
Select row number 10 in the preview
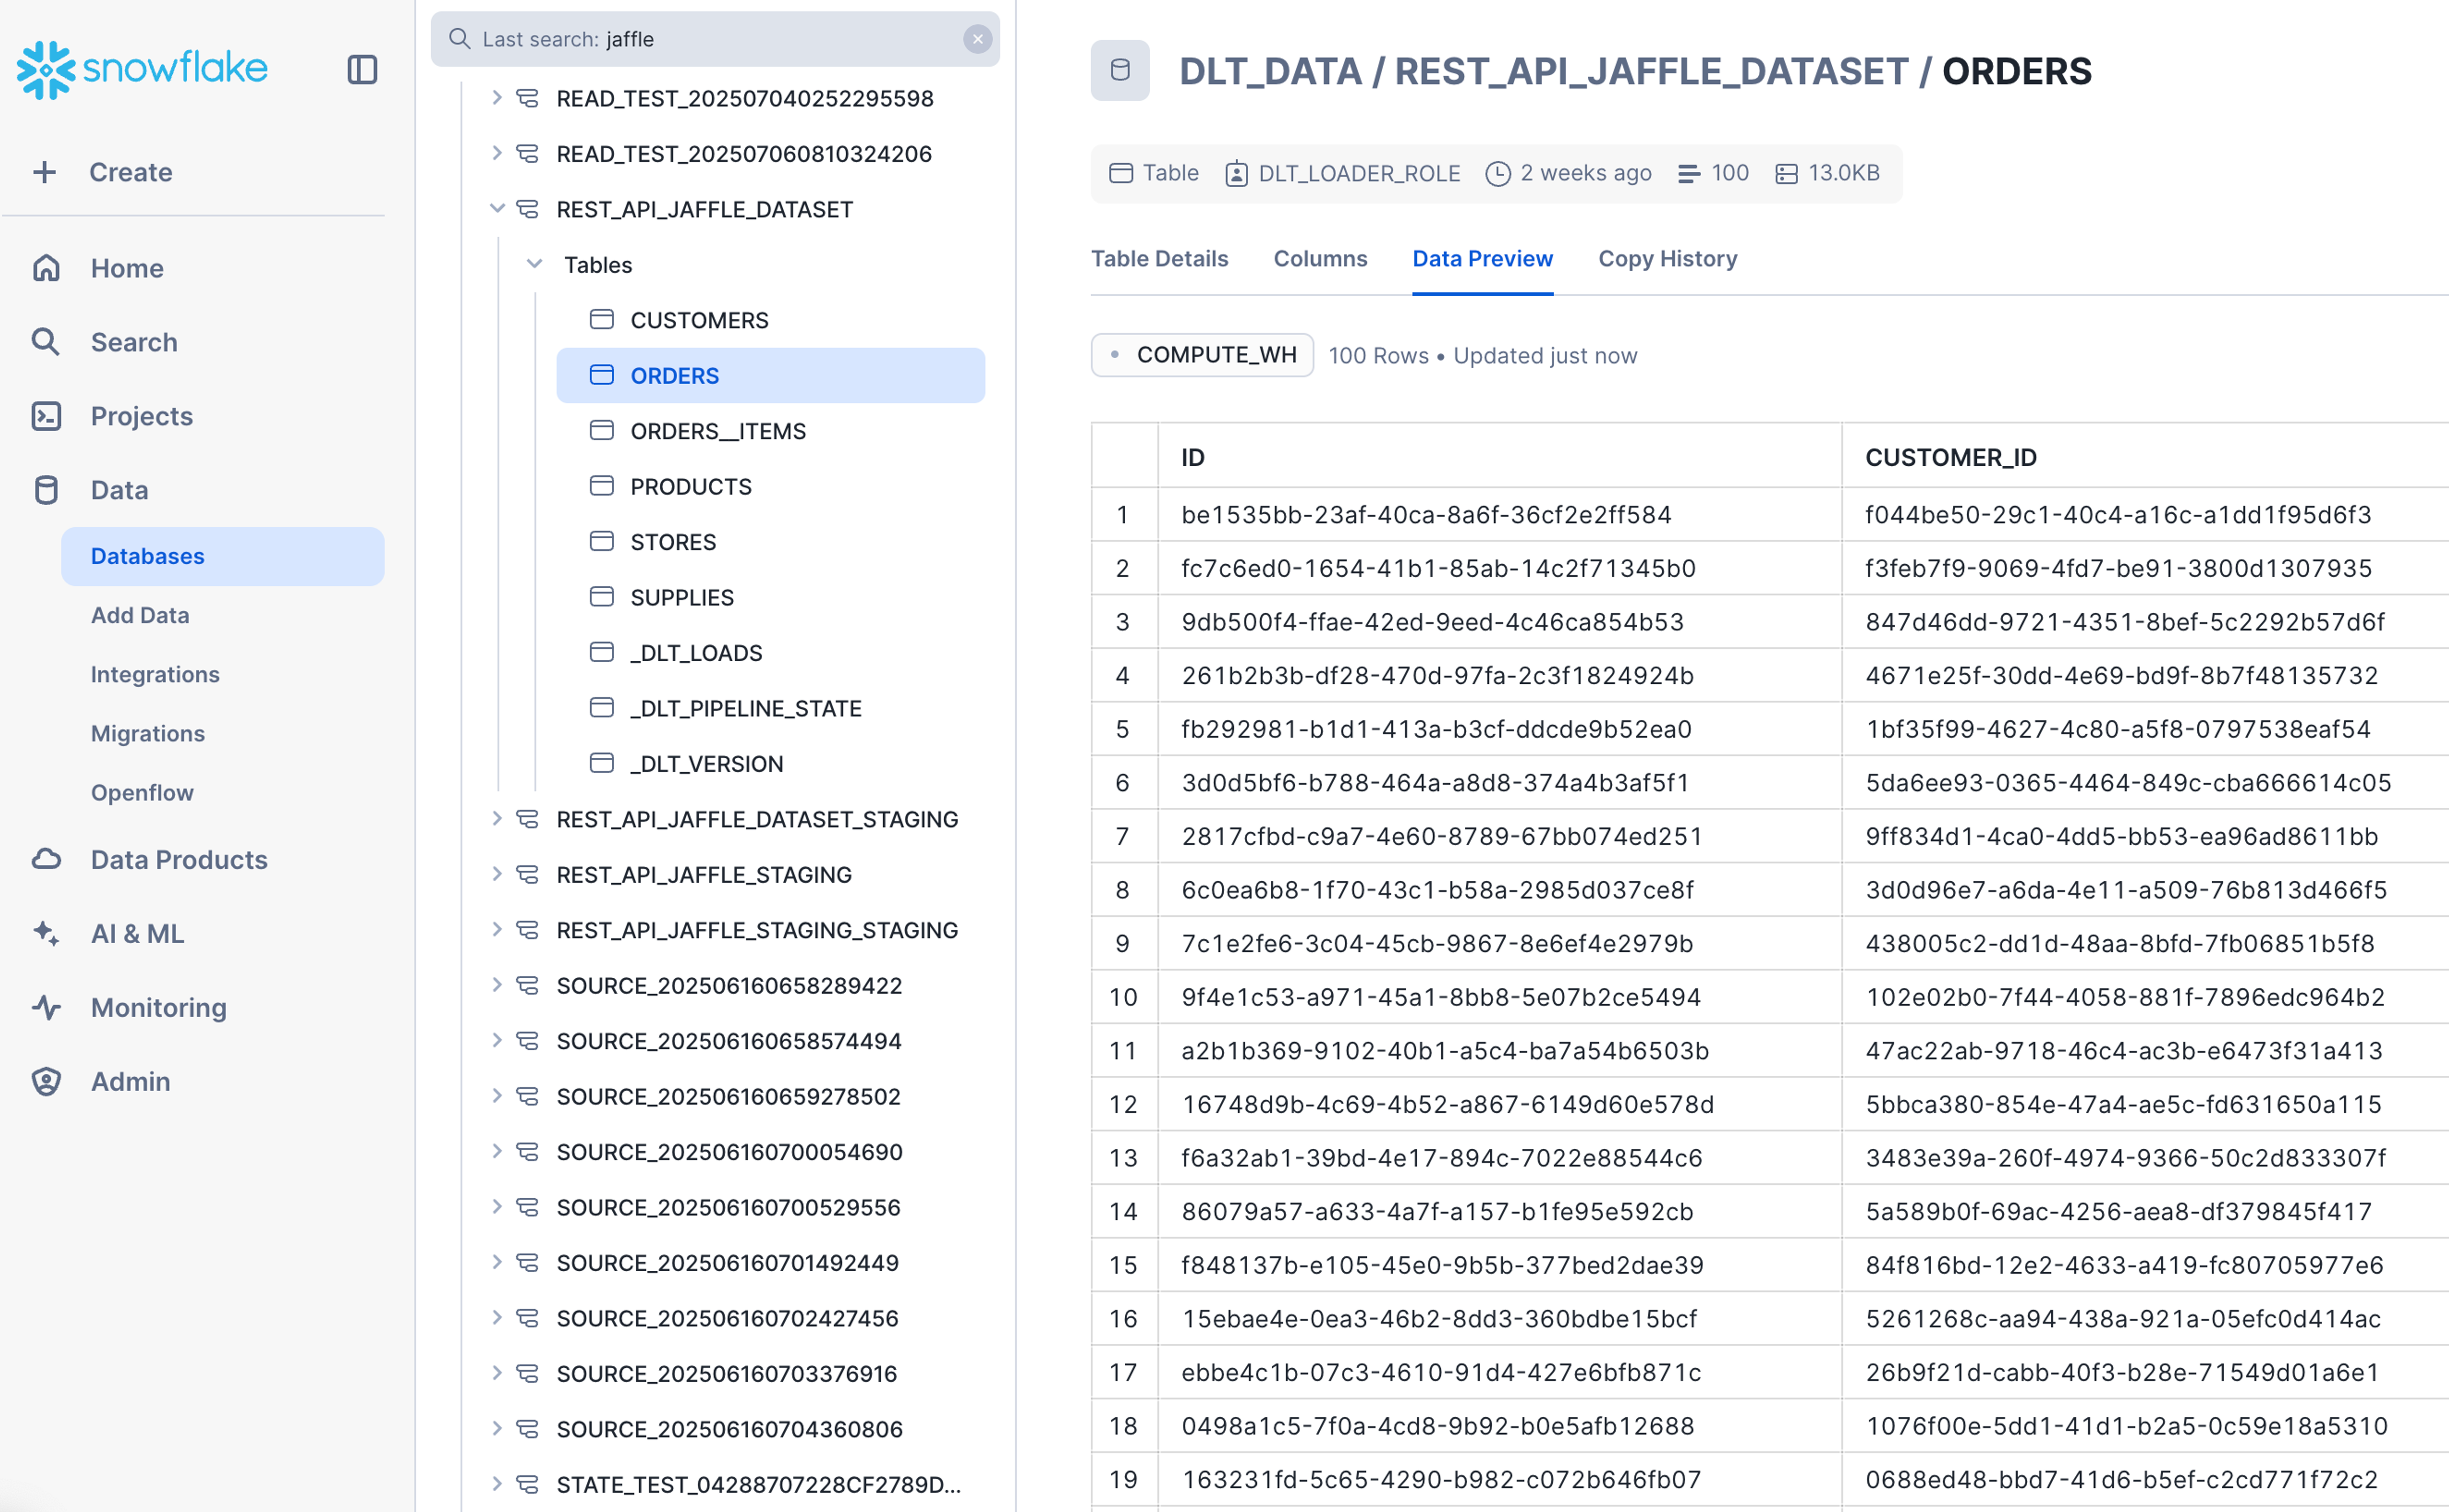tap(1123, 997)
